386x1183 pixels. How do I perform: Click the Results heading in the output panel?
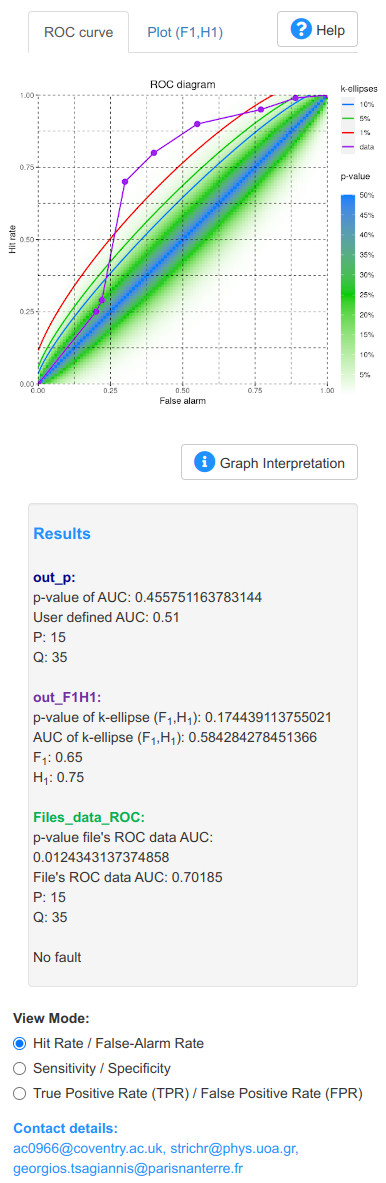62,533
